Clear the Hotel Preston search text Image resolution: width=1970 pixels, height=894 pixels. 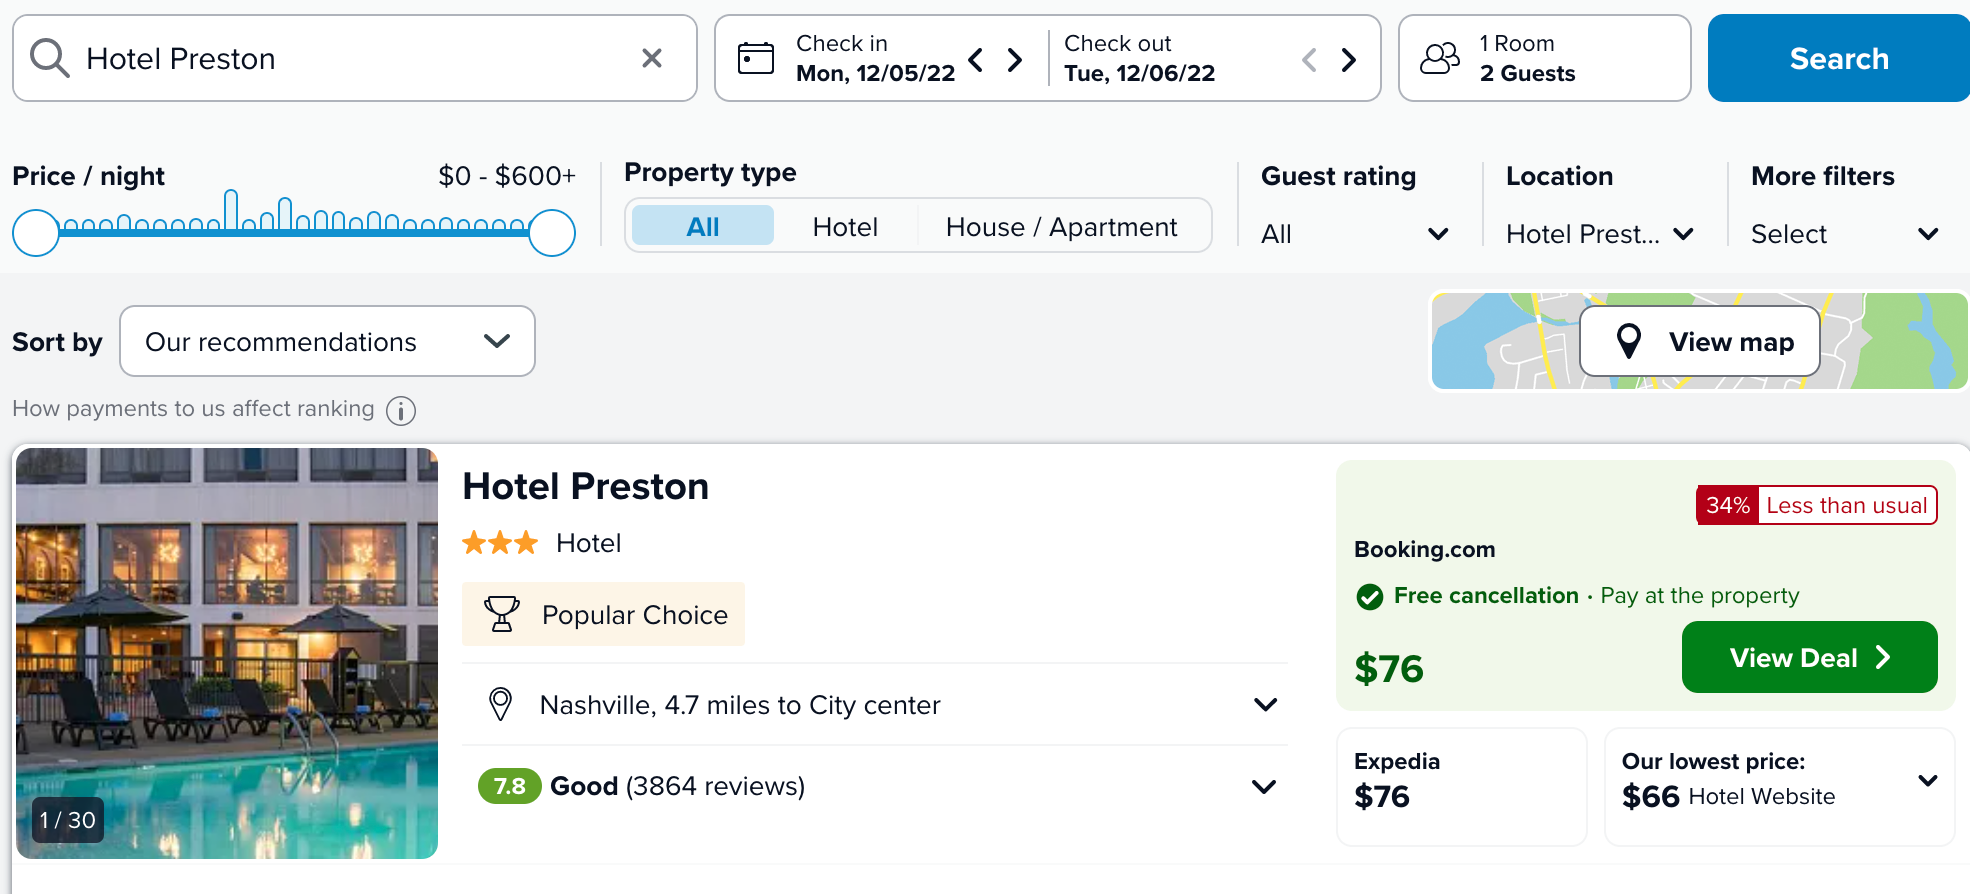[x=652, y=59]
